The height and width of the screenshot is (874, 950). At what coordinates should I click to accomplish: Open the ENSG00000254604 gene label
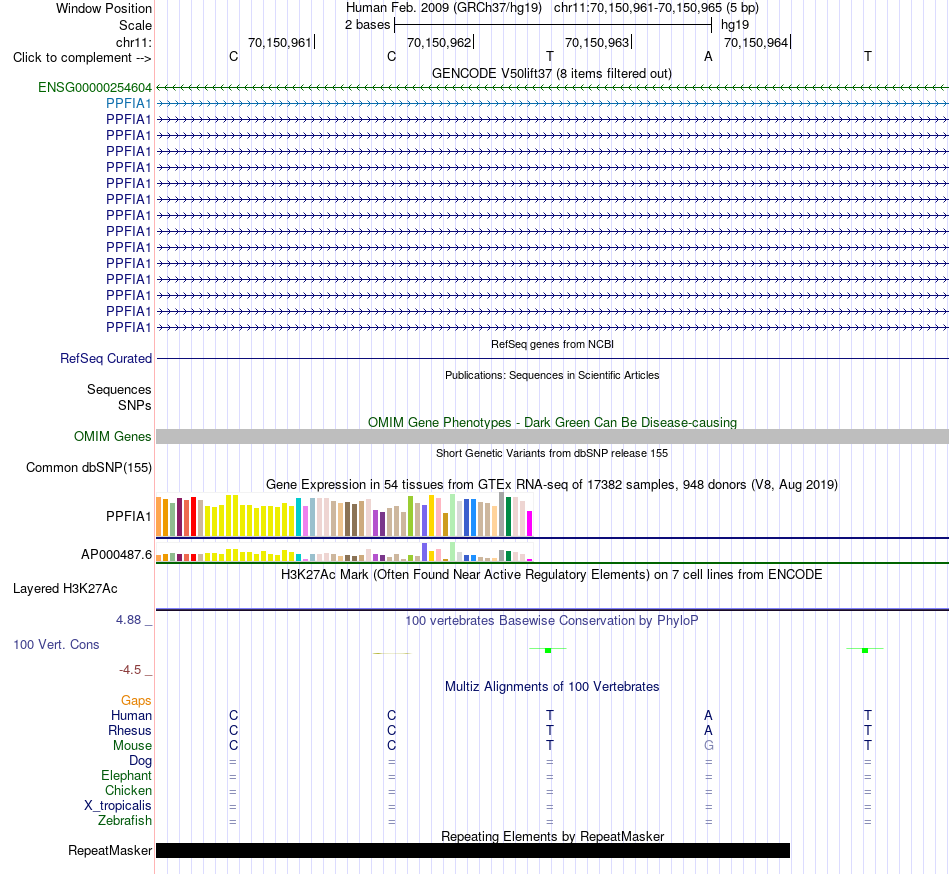pos(95,88)
